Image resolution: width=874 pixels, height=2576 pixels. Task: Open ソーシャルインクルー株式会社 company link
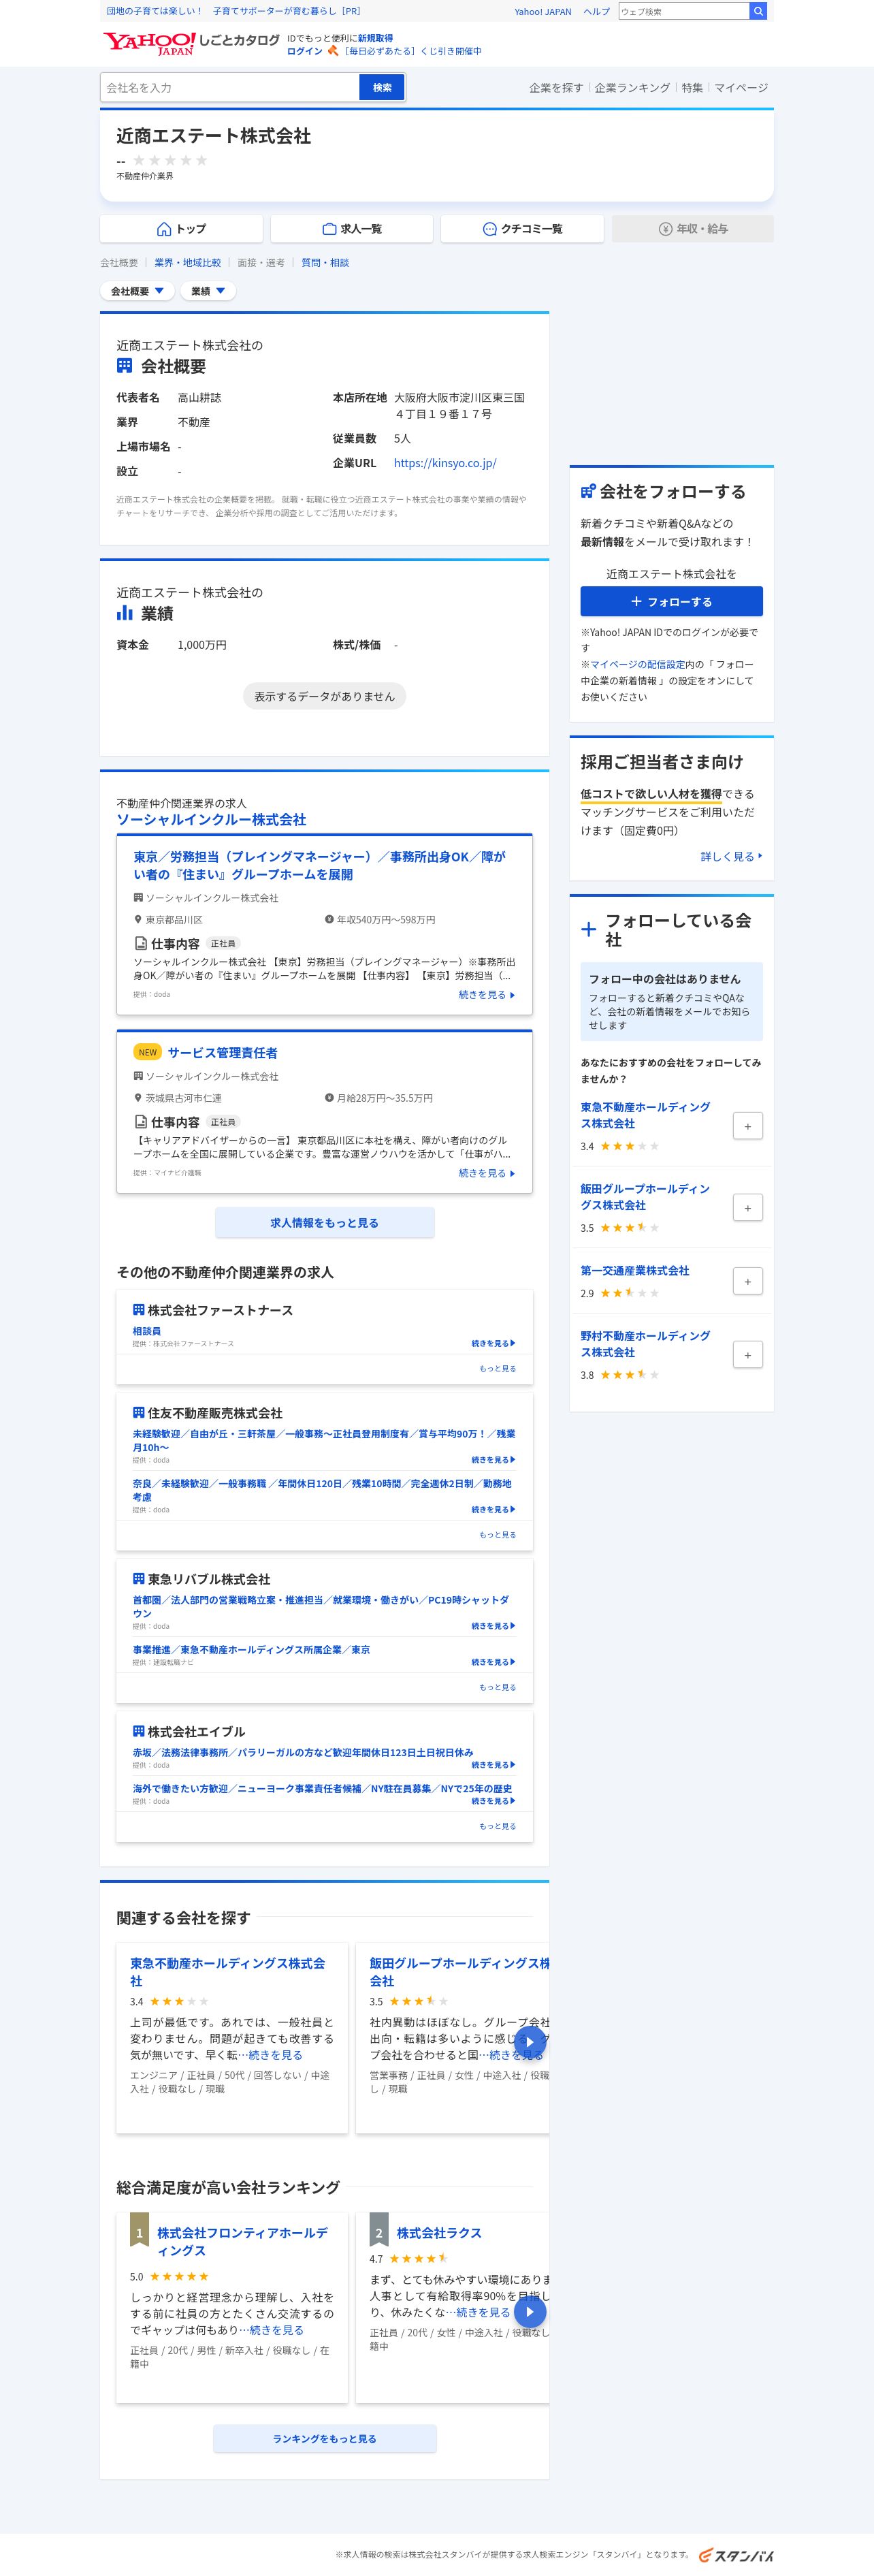(x=211, y=819)
